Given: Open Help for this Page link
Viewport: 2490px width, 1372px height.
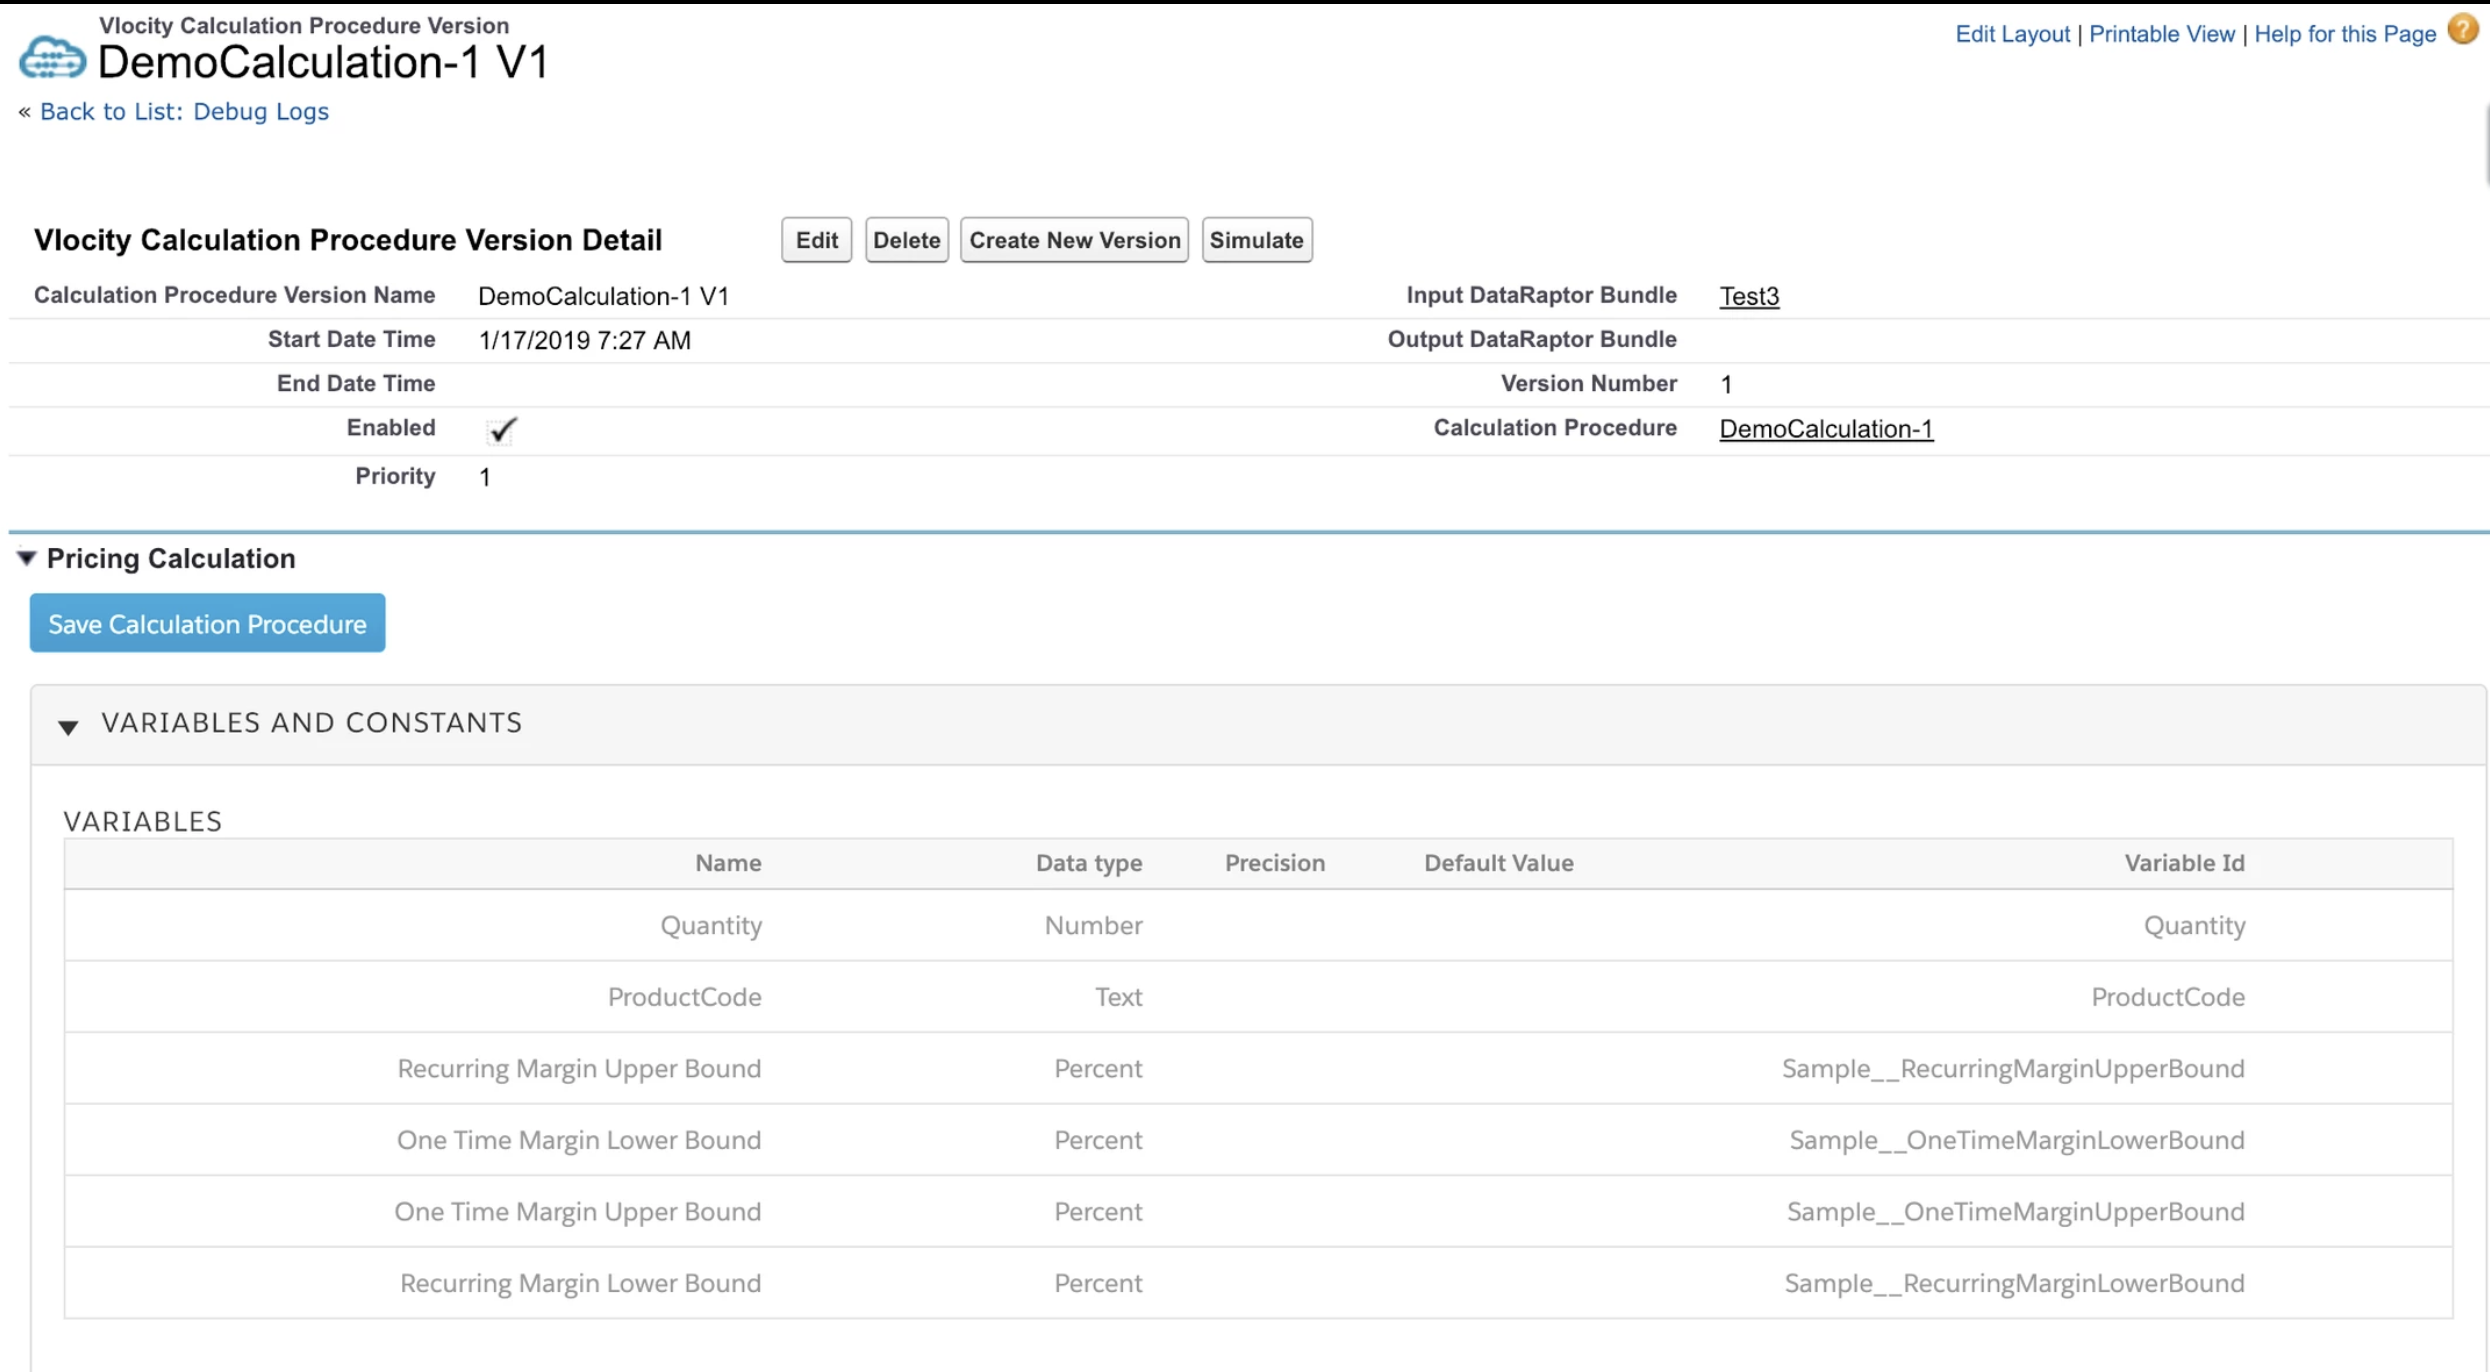Looking at the screenshot, I should [x=2344, y=34].
